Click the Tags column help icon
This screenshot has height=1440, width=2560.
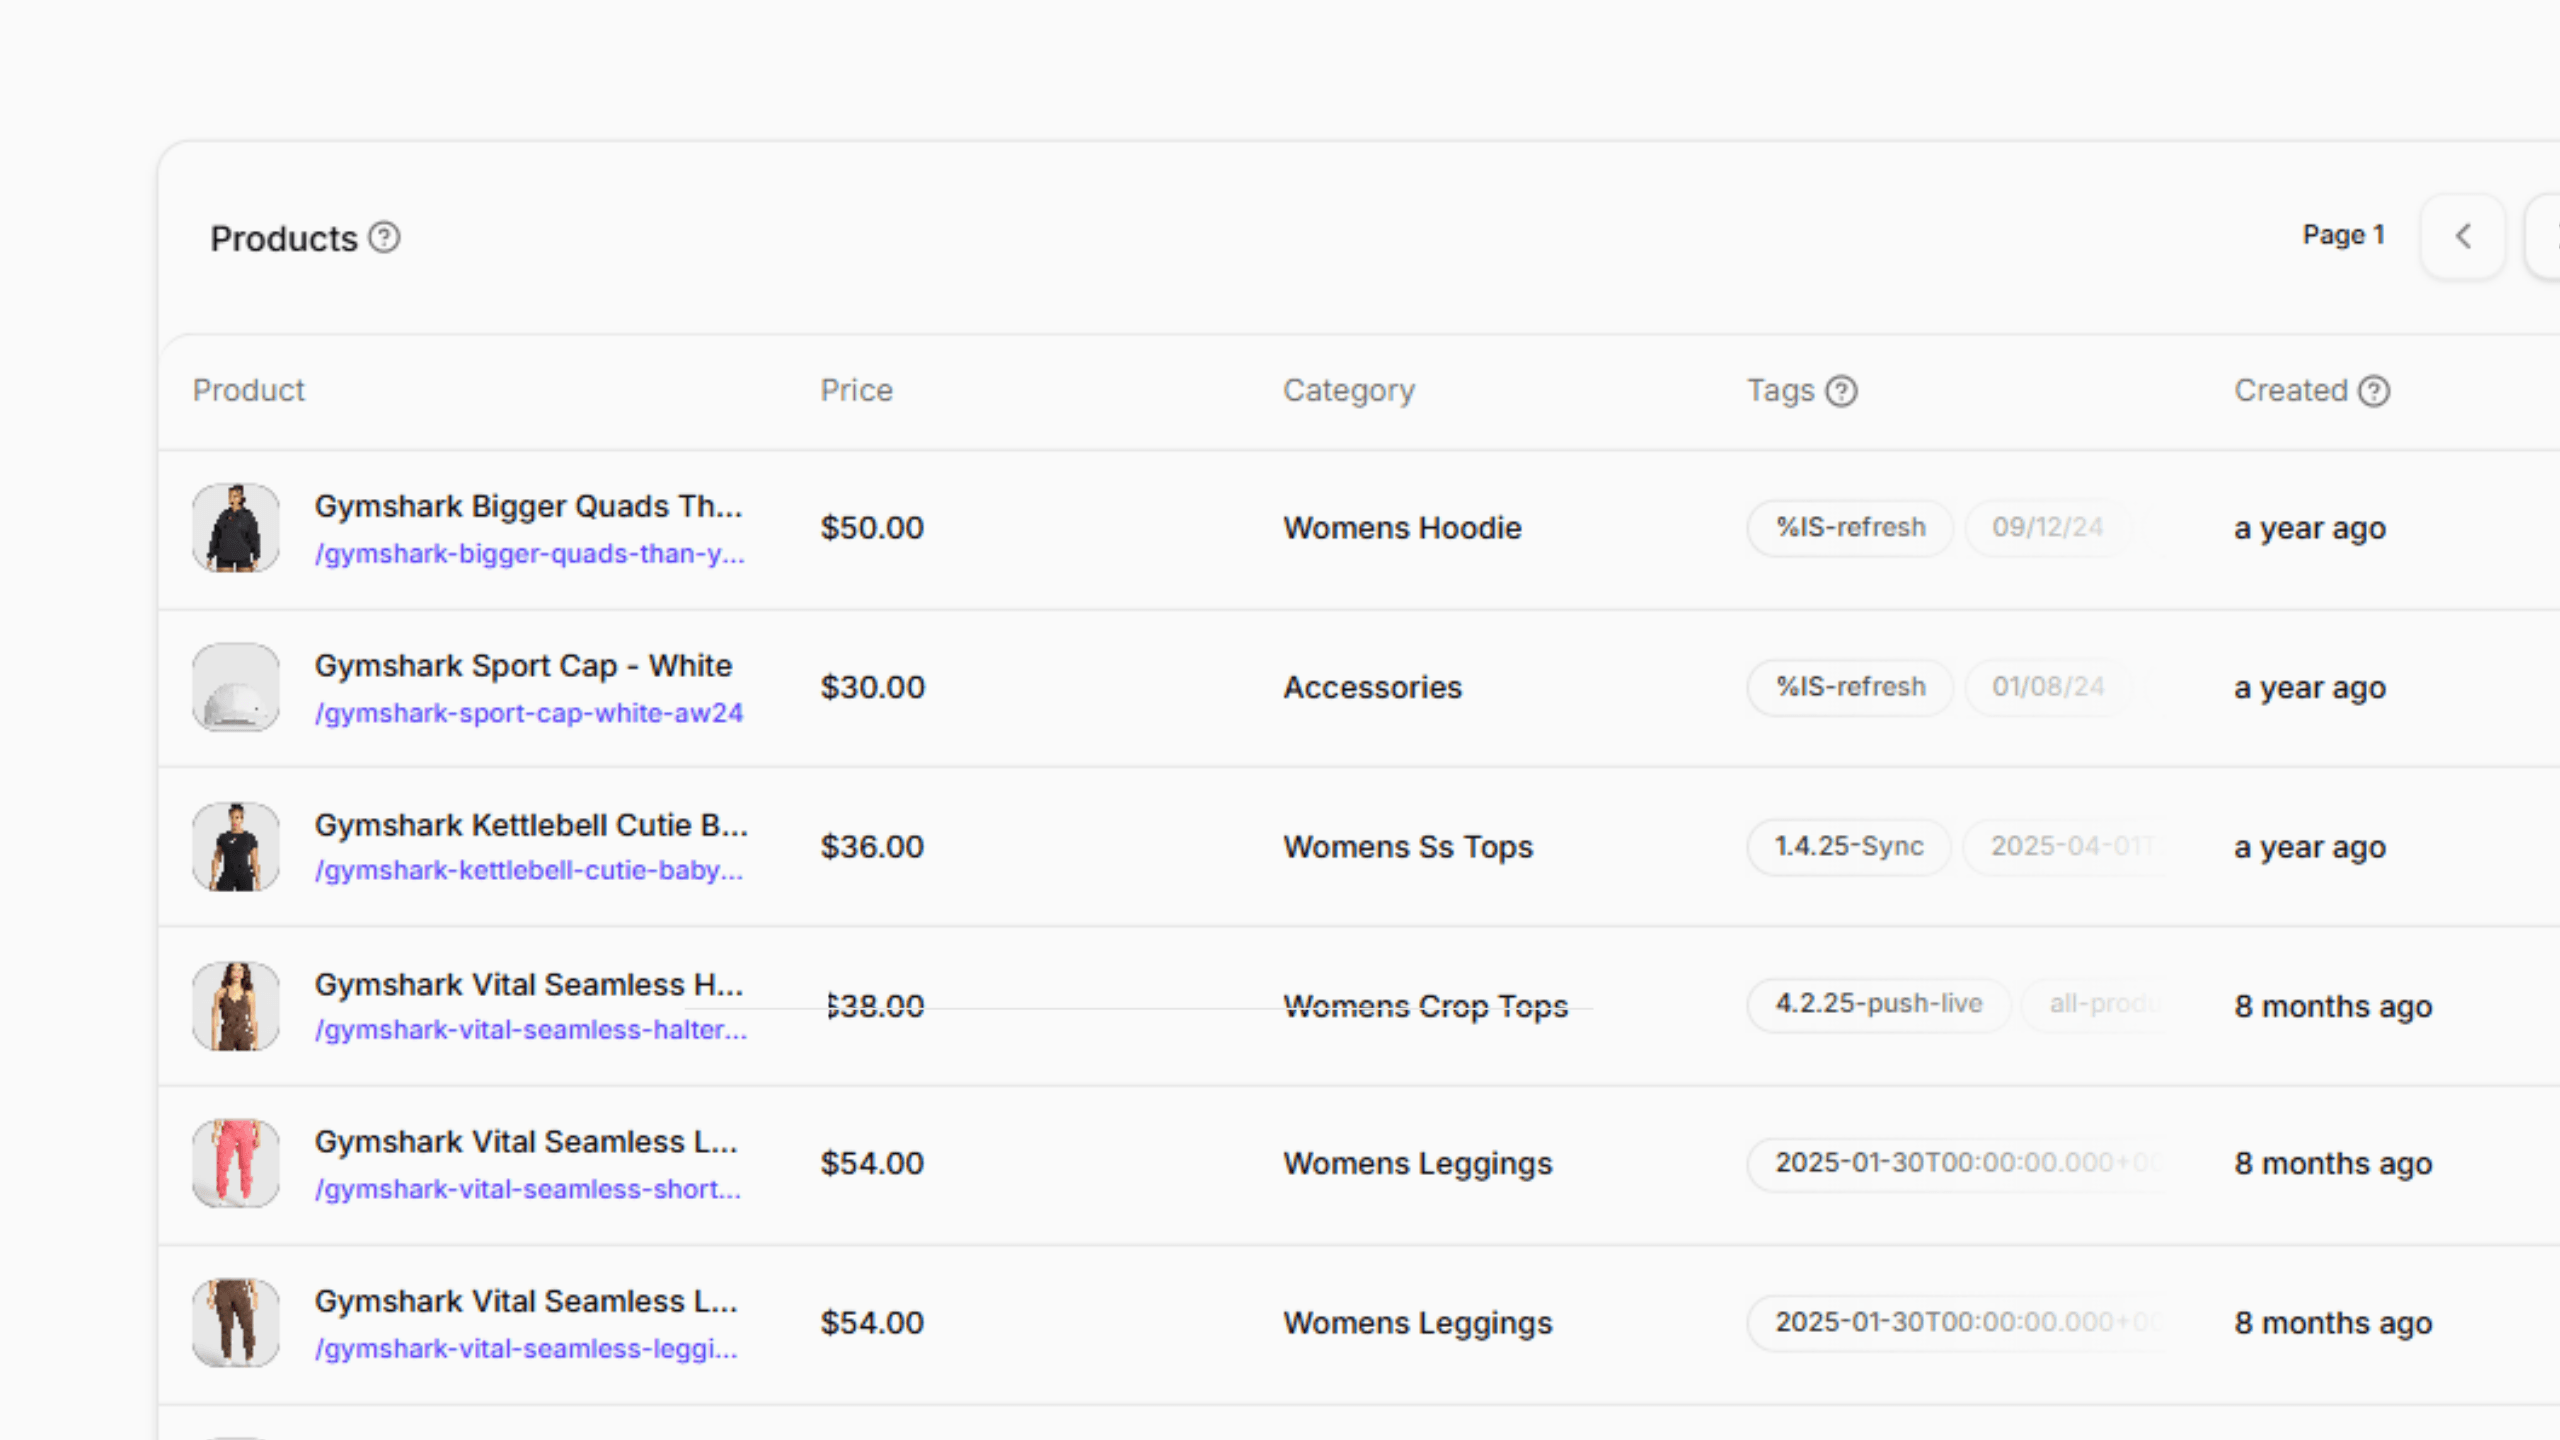tap(1841, 391)
